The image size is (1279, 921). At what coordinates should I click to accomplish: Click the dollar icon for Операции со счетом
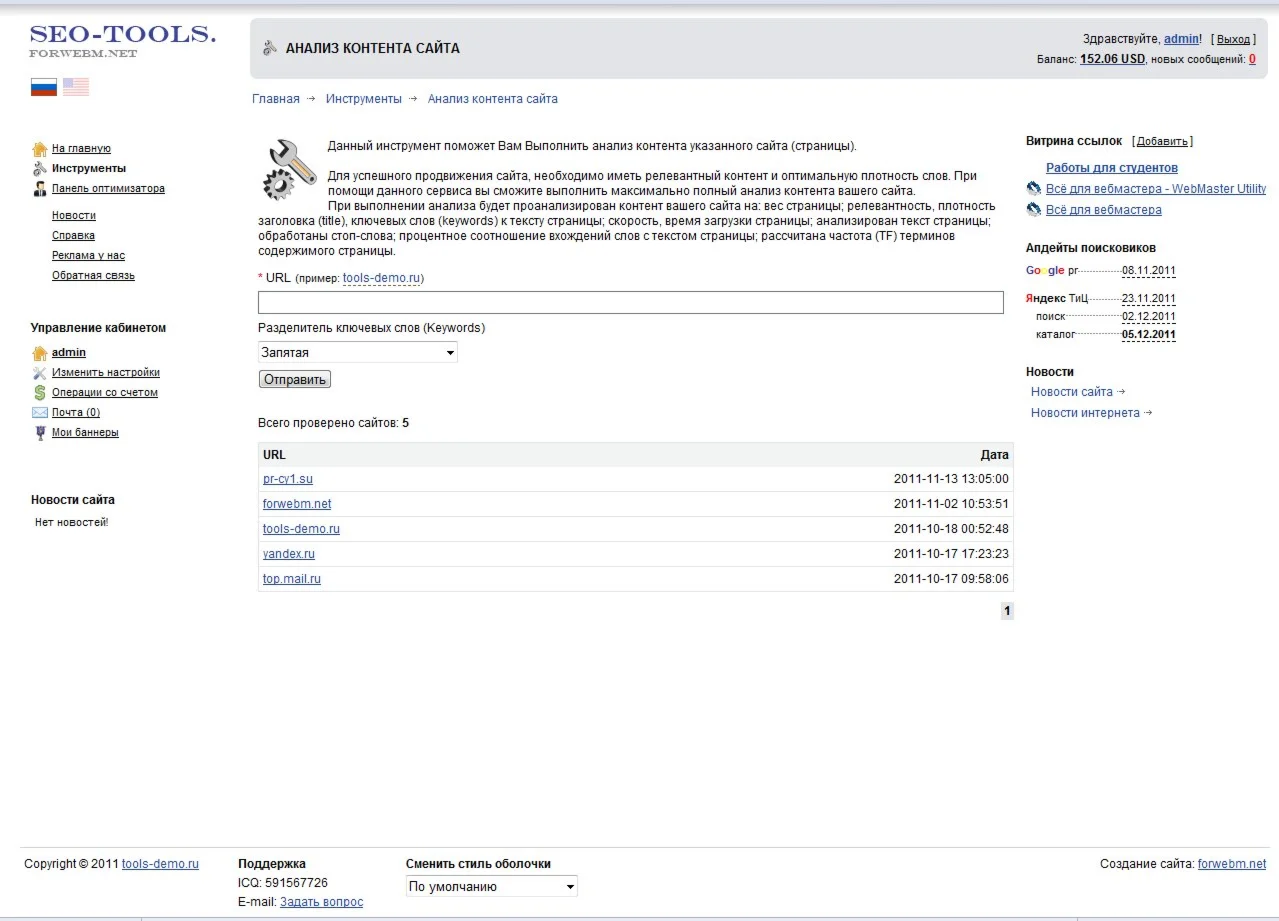(40, 393)
